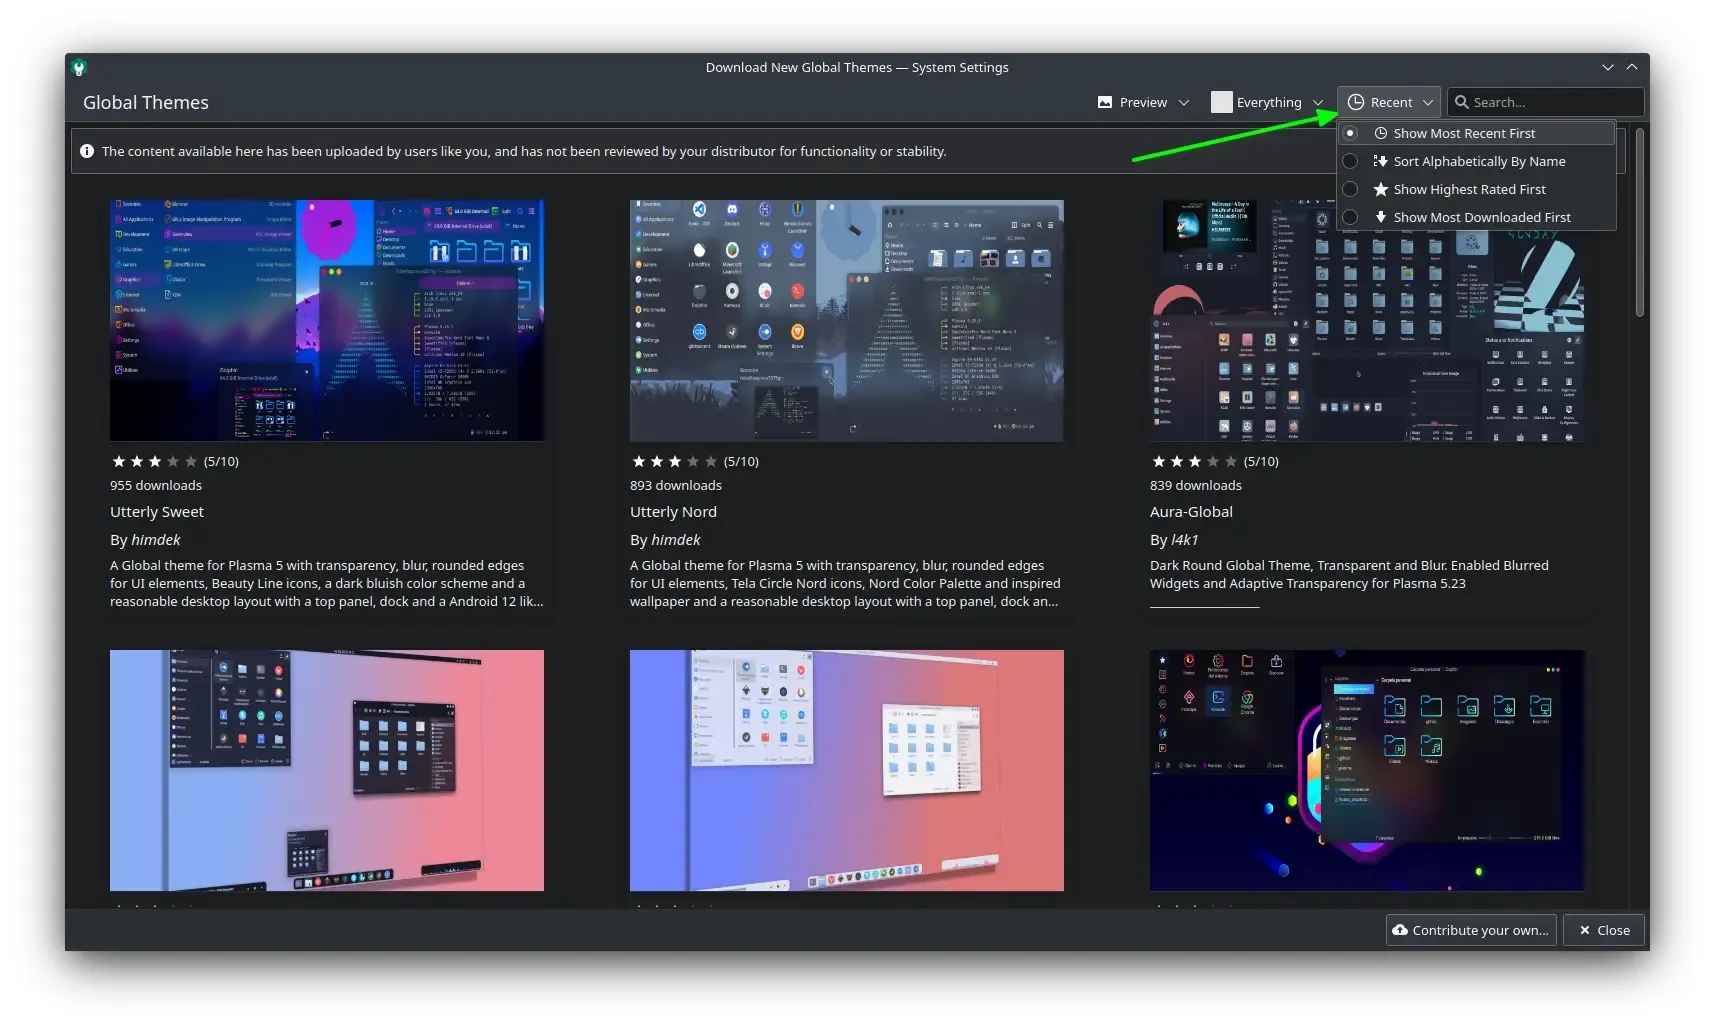
Task: Choose Show Most Downloaded First menu entry
Action: pos(1481,217)
